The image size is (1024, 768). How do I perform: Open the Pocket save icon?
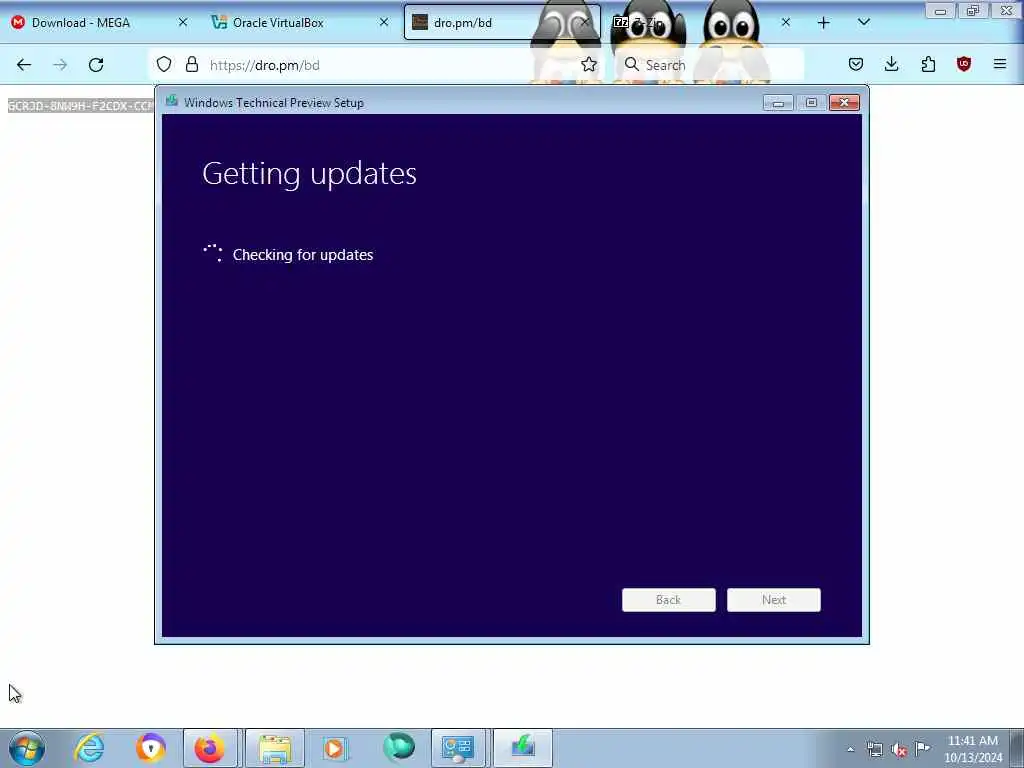tap(856, 64)
